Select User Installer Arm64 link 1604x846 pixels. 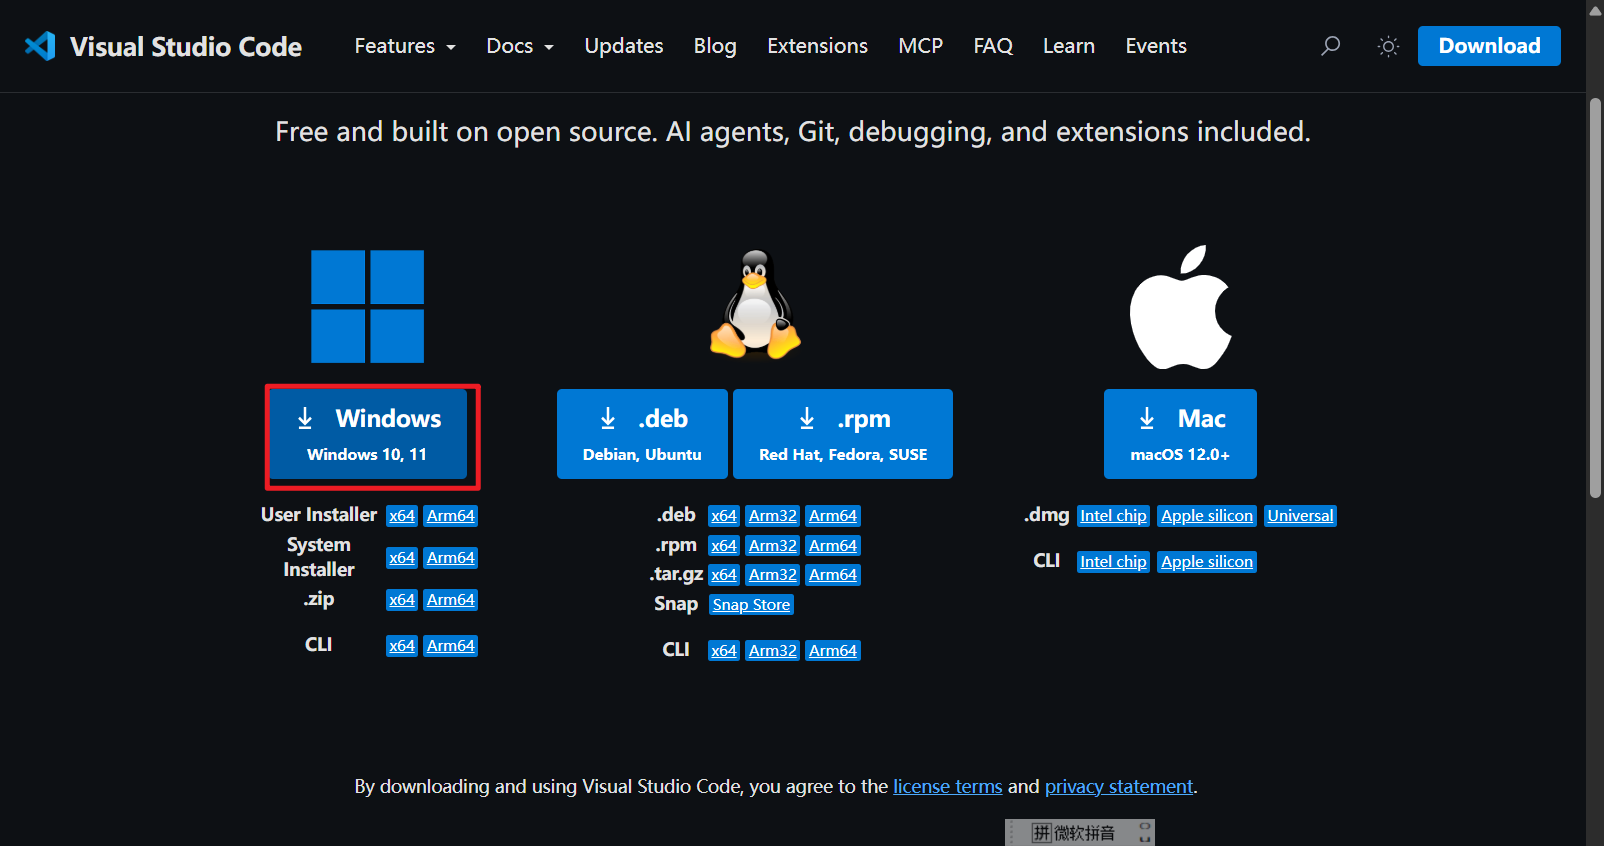451,516
